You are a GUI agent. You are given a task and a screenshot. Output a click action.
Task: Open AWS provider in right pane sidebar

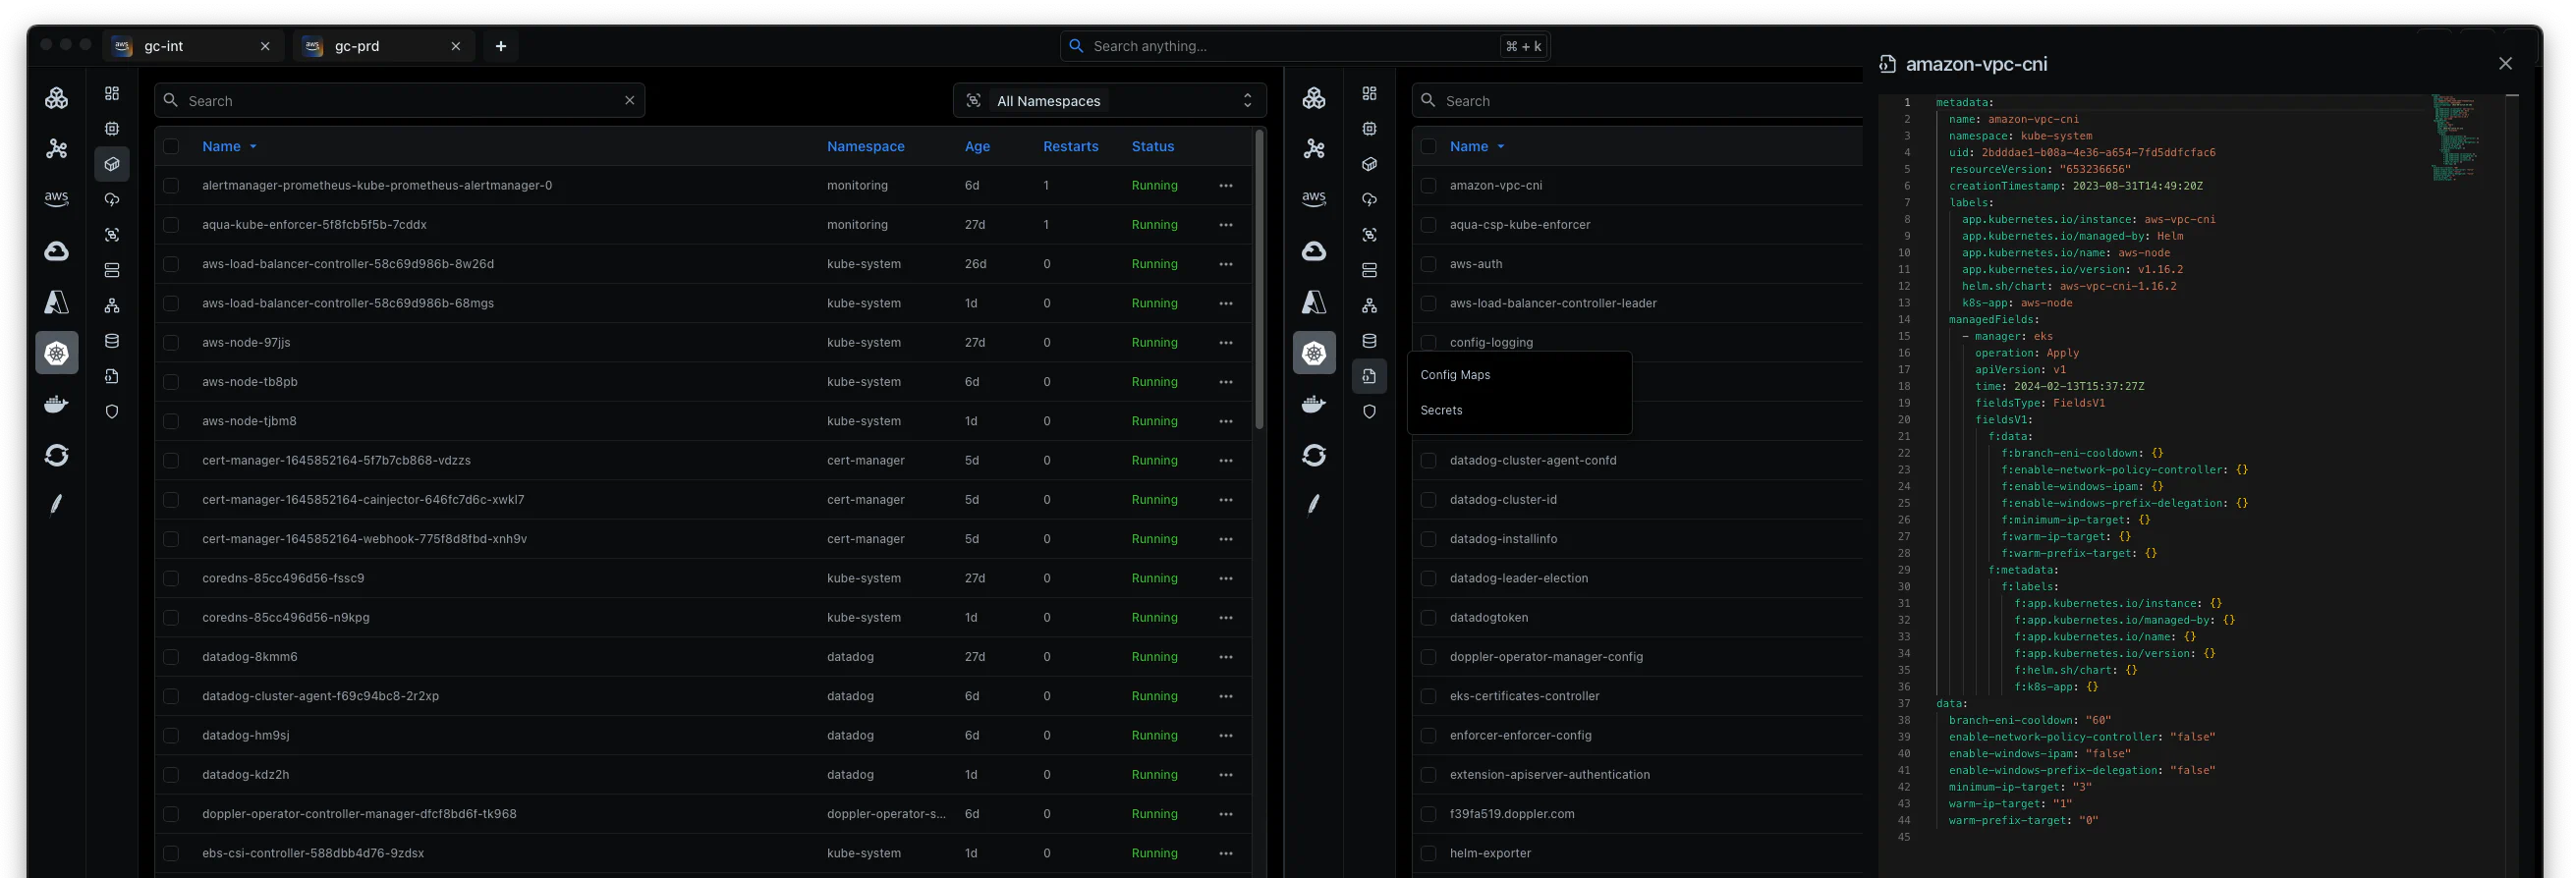[1314, 198]
